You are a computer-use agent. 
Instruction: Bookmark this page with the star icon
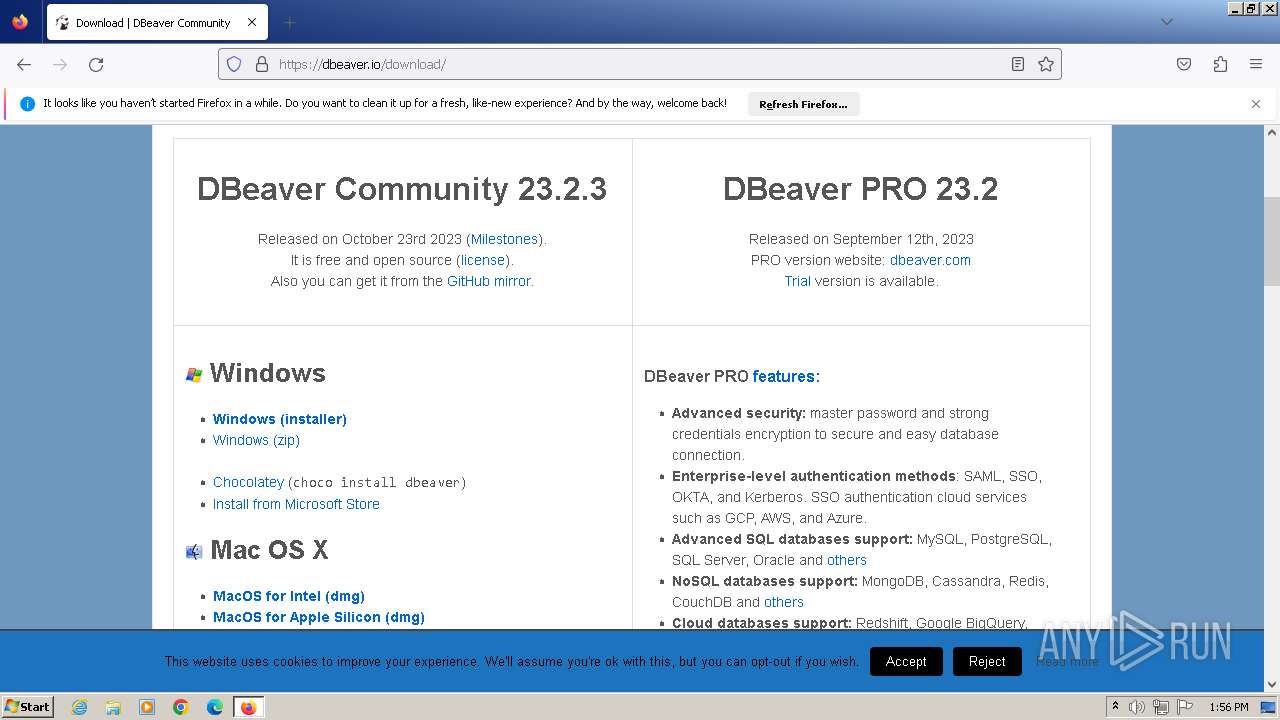(1046, 64)
